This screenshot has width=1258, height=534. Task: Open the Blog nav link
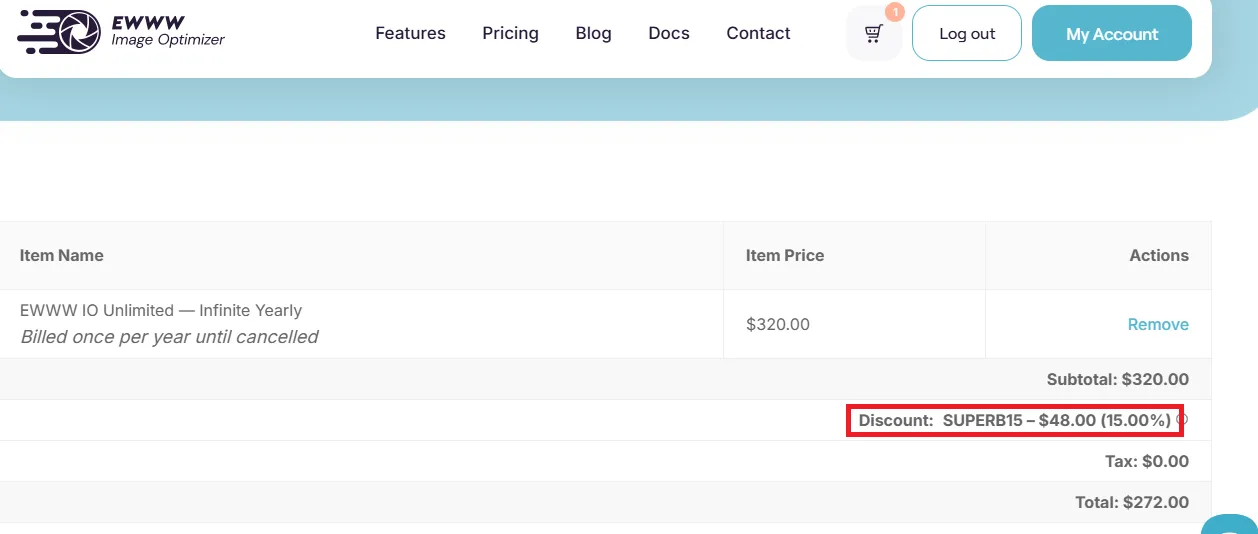593,33
